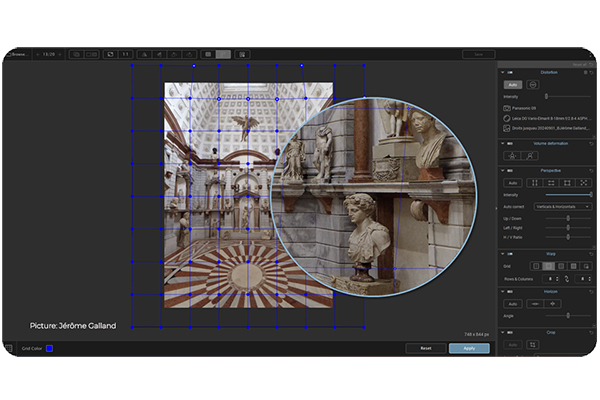Show grid overlay toolbar icon

tap(208, 54)
